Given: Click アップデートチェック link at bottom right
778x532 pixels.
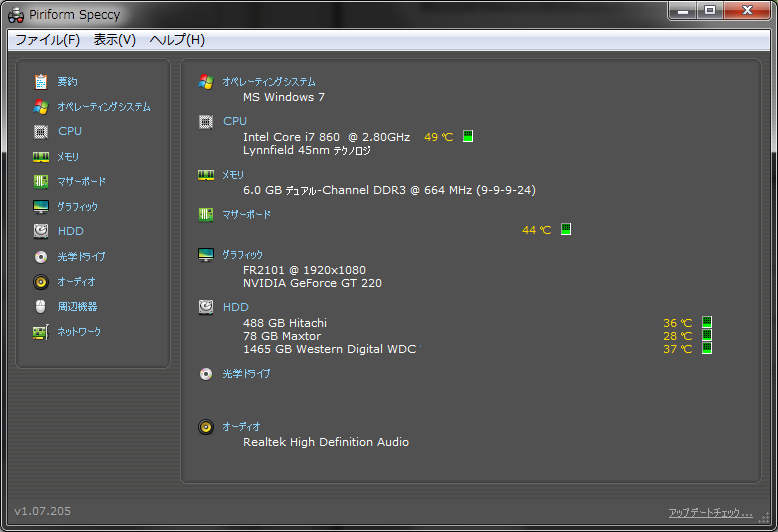Looking at the screenshot, I should point(710,513).
